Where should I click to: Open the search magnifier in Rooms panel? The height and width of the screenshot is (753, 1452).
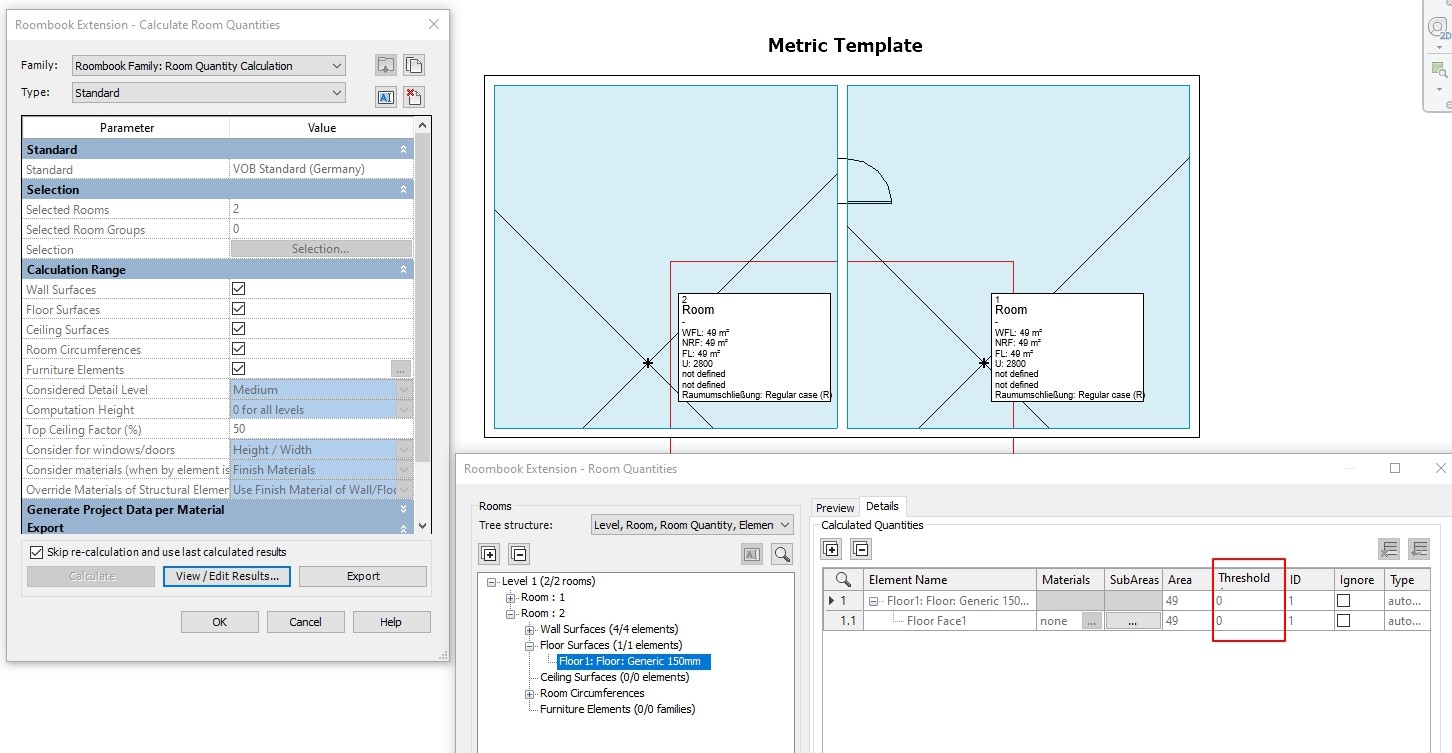(x=782, y=553)
